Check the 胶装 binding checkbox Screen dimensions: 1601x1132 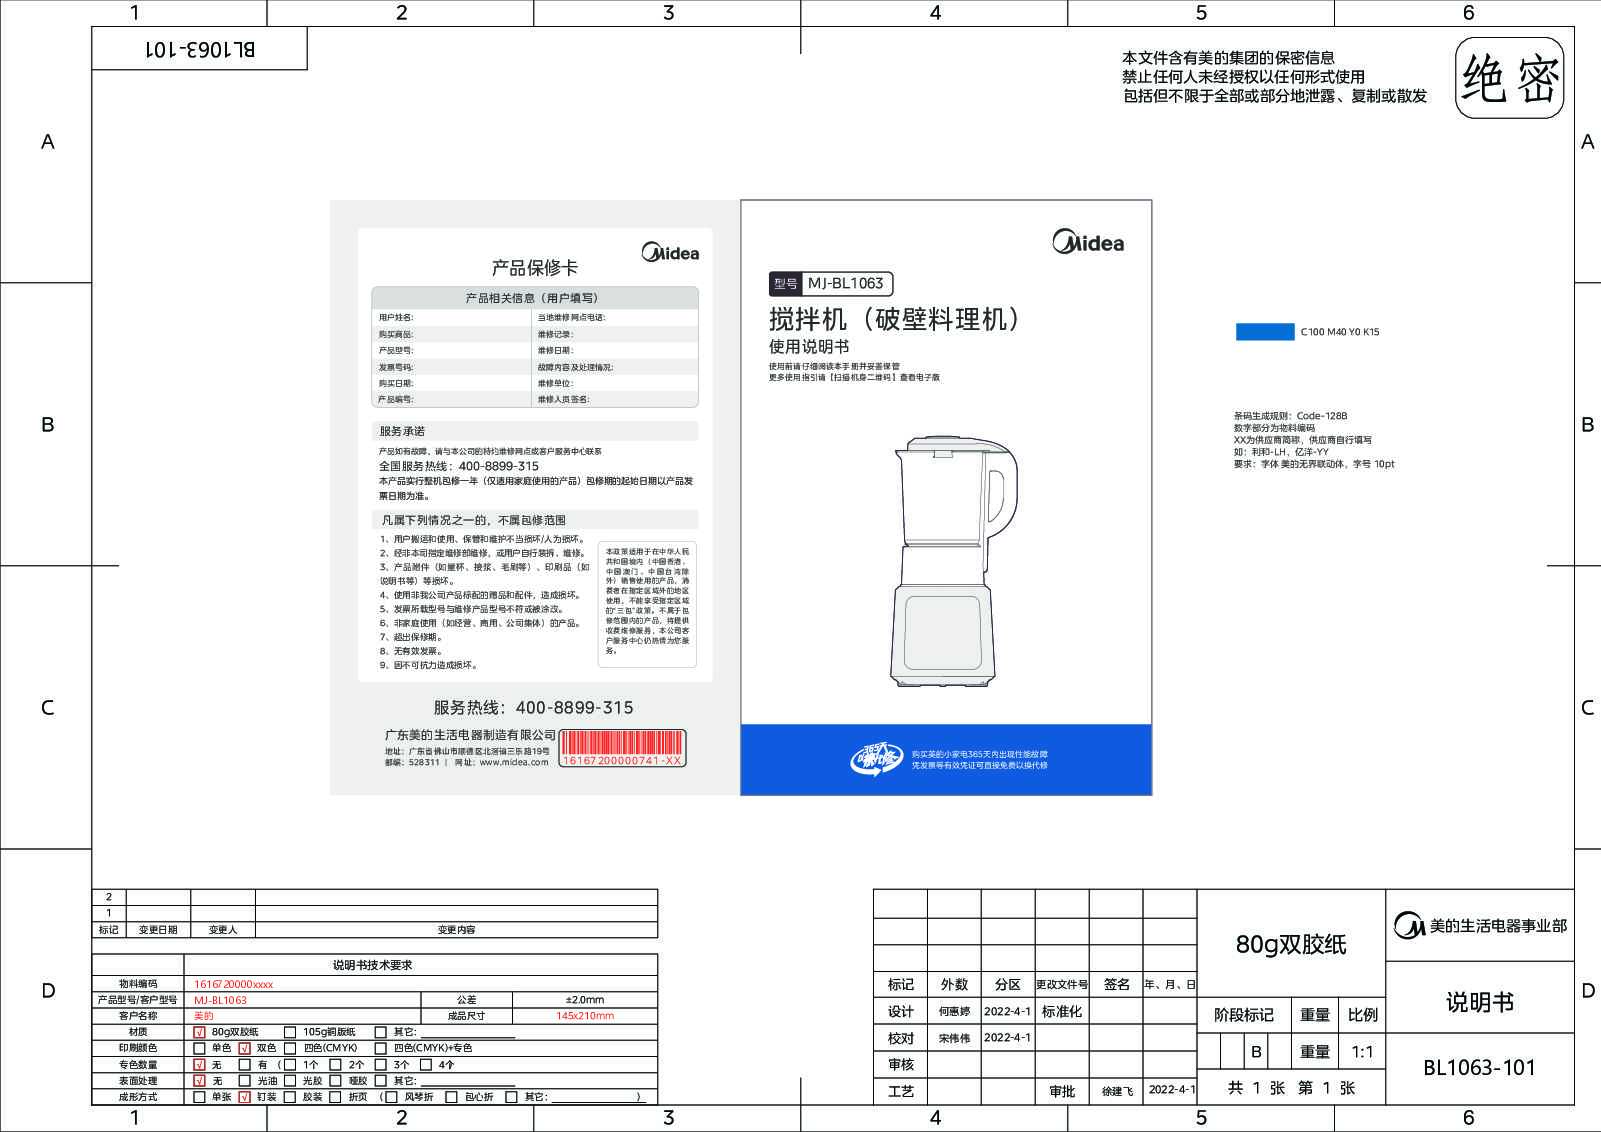coord(290,1097)
